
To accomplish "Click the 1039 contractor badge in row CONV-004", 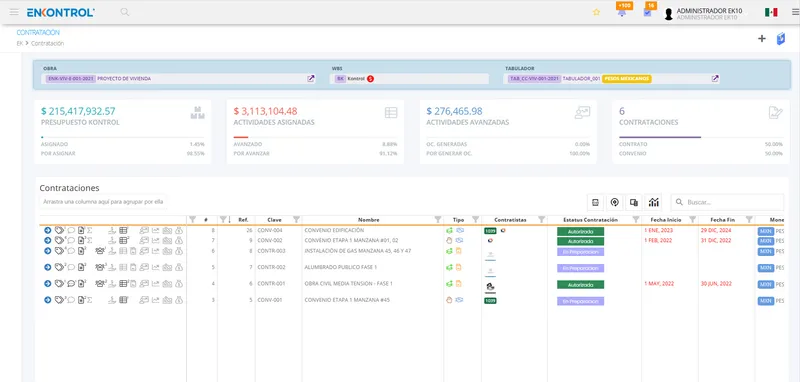I will [x=490, y=231].
